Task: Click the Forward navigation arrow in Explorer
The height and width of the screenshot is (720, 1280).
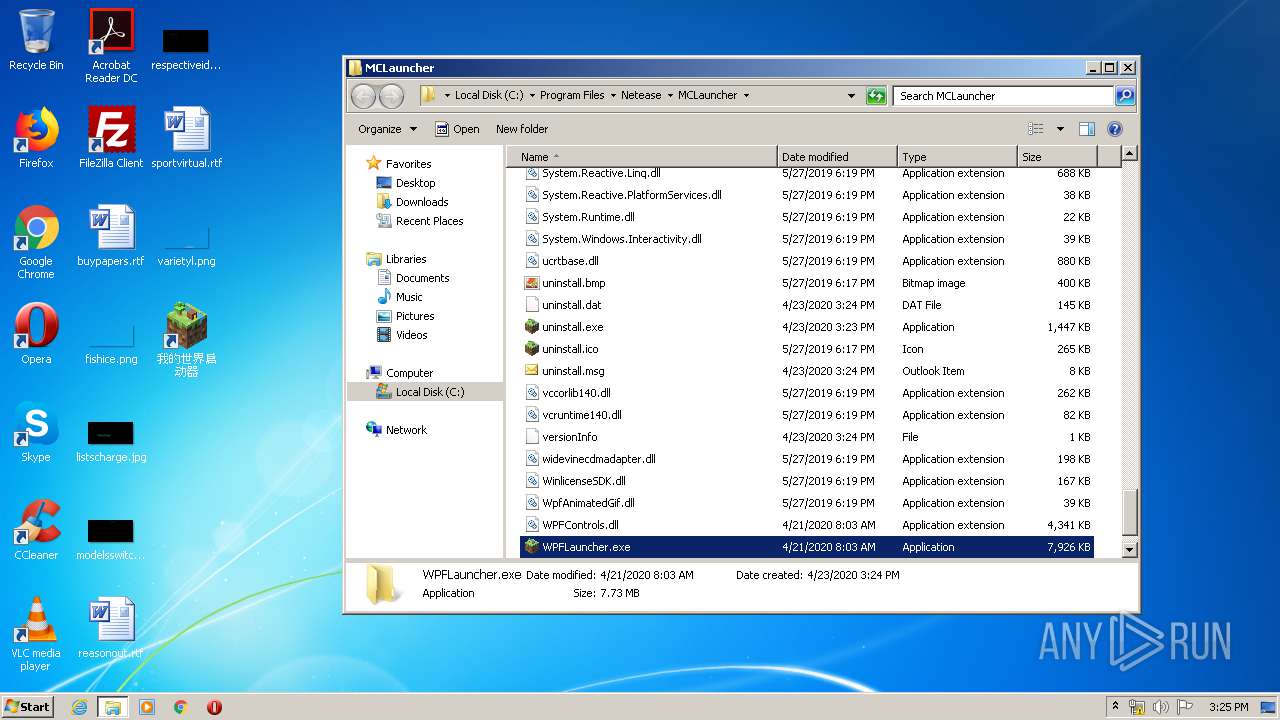Action: (x=391, y=96)
